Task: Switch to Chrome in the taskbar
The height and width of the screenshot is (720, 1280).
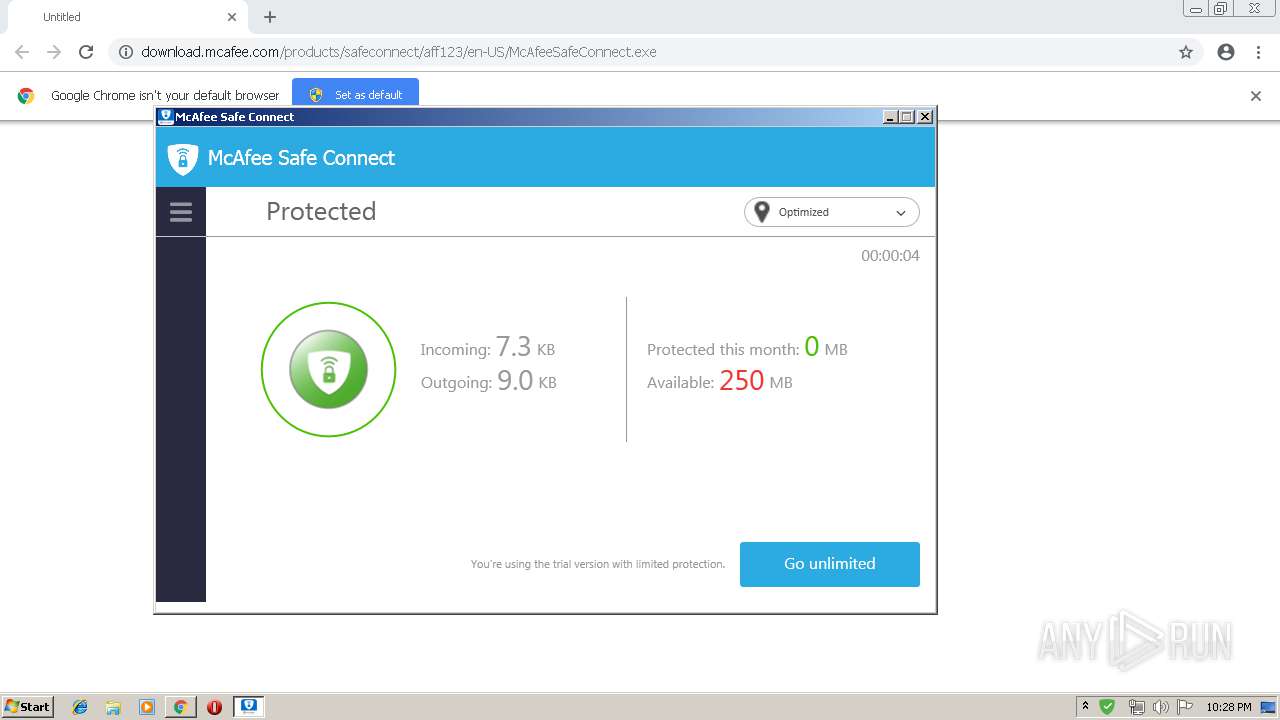Action: point(180,707)
